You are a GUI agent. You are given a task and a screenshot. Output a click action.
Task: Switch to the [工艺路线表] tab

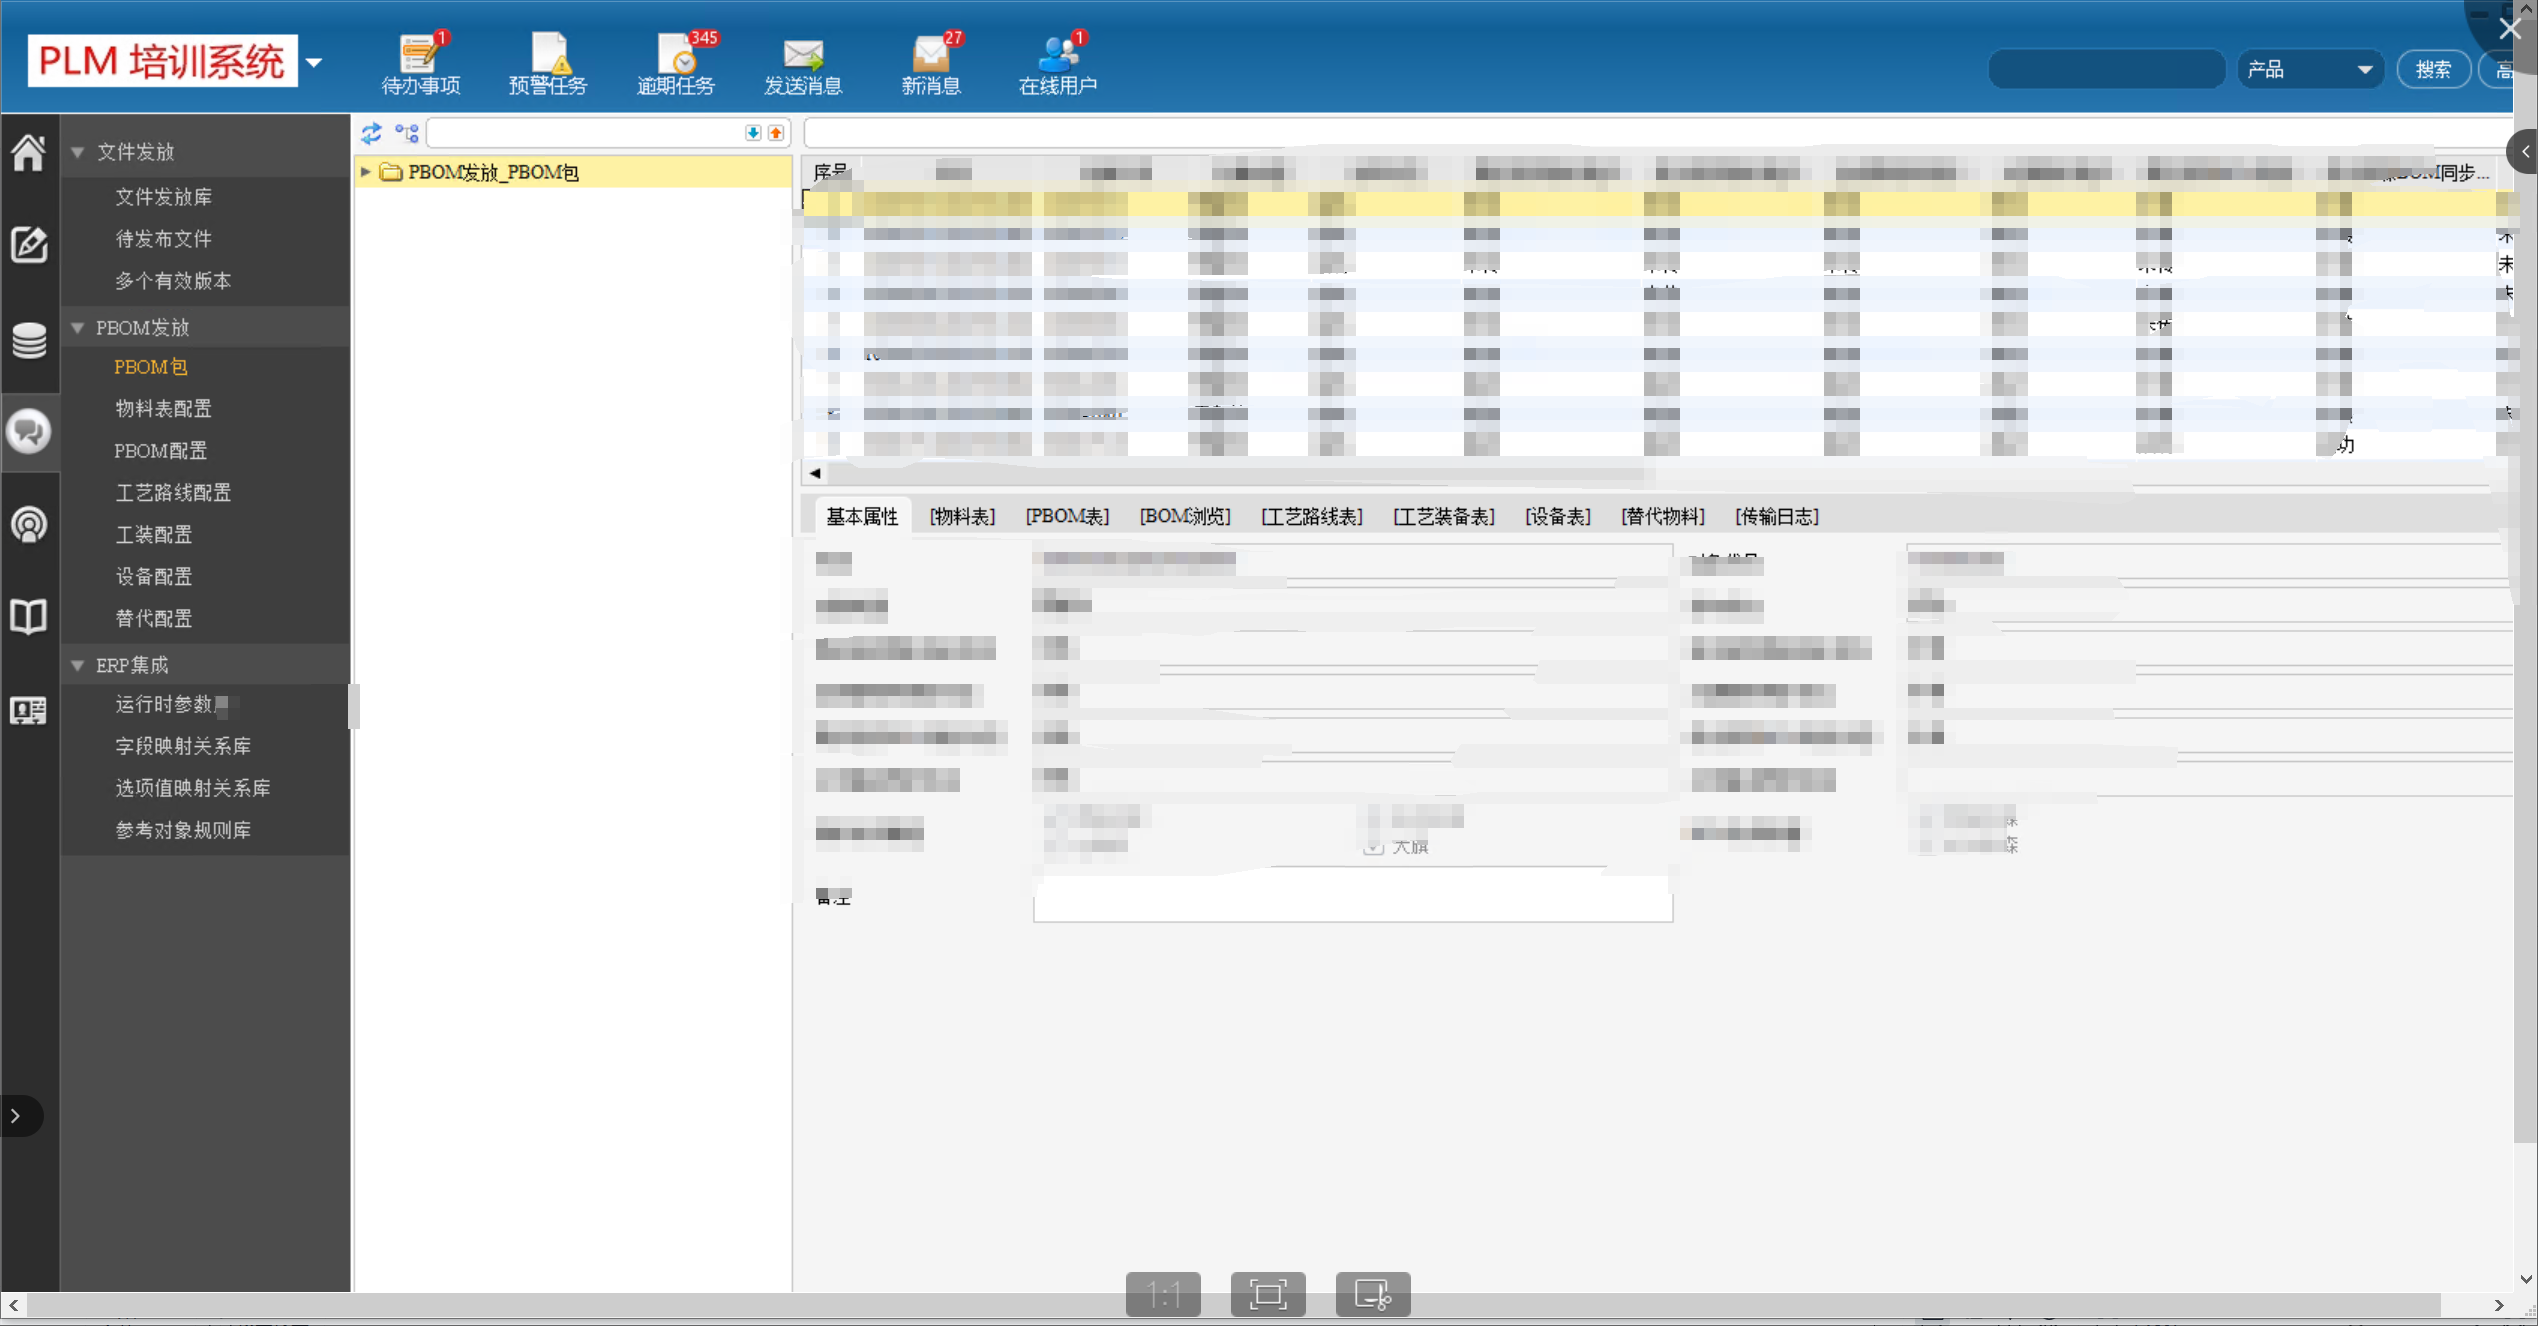(1311, 516)
